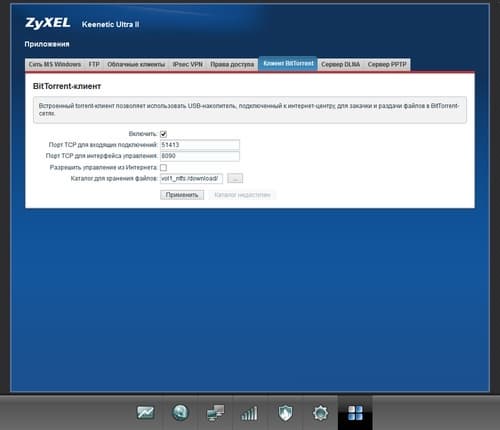The height and width of the screenshot is (430, 500).
Task: Select the Клиент BitTorrent tab
Action: 288,64
